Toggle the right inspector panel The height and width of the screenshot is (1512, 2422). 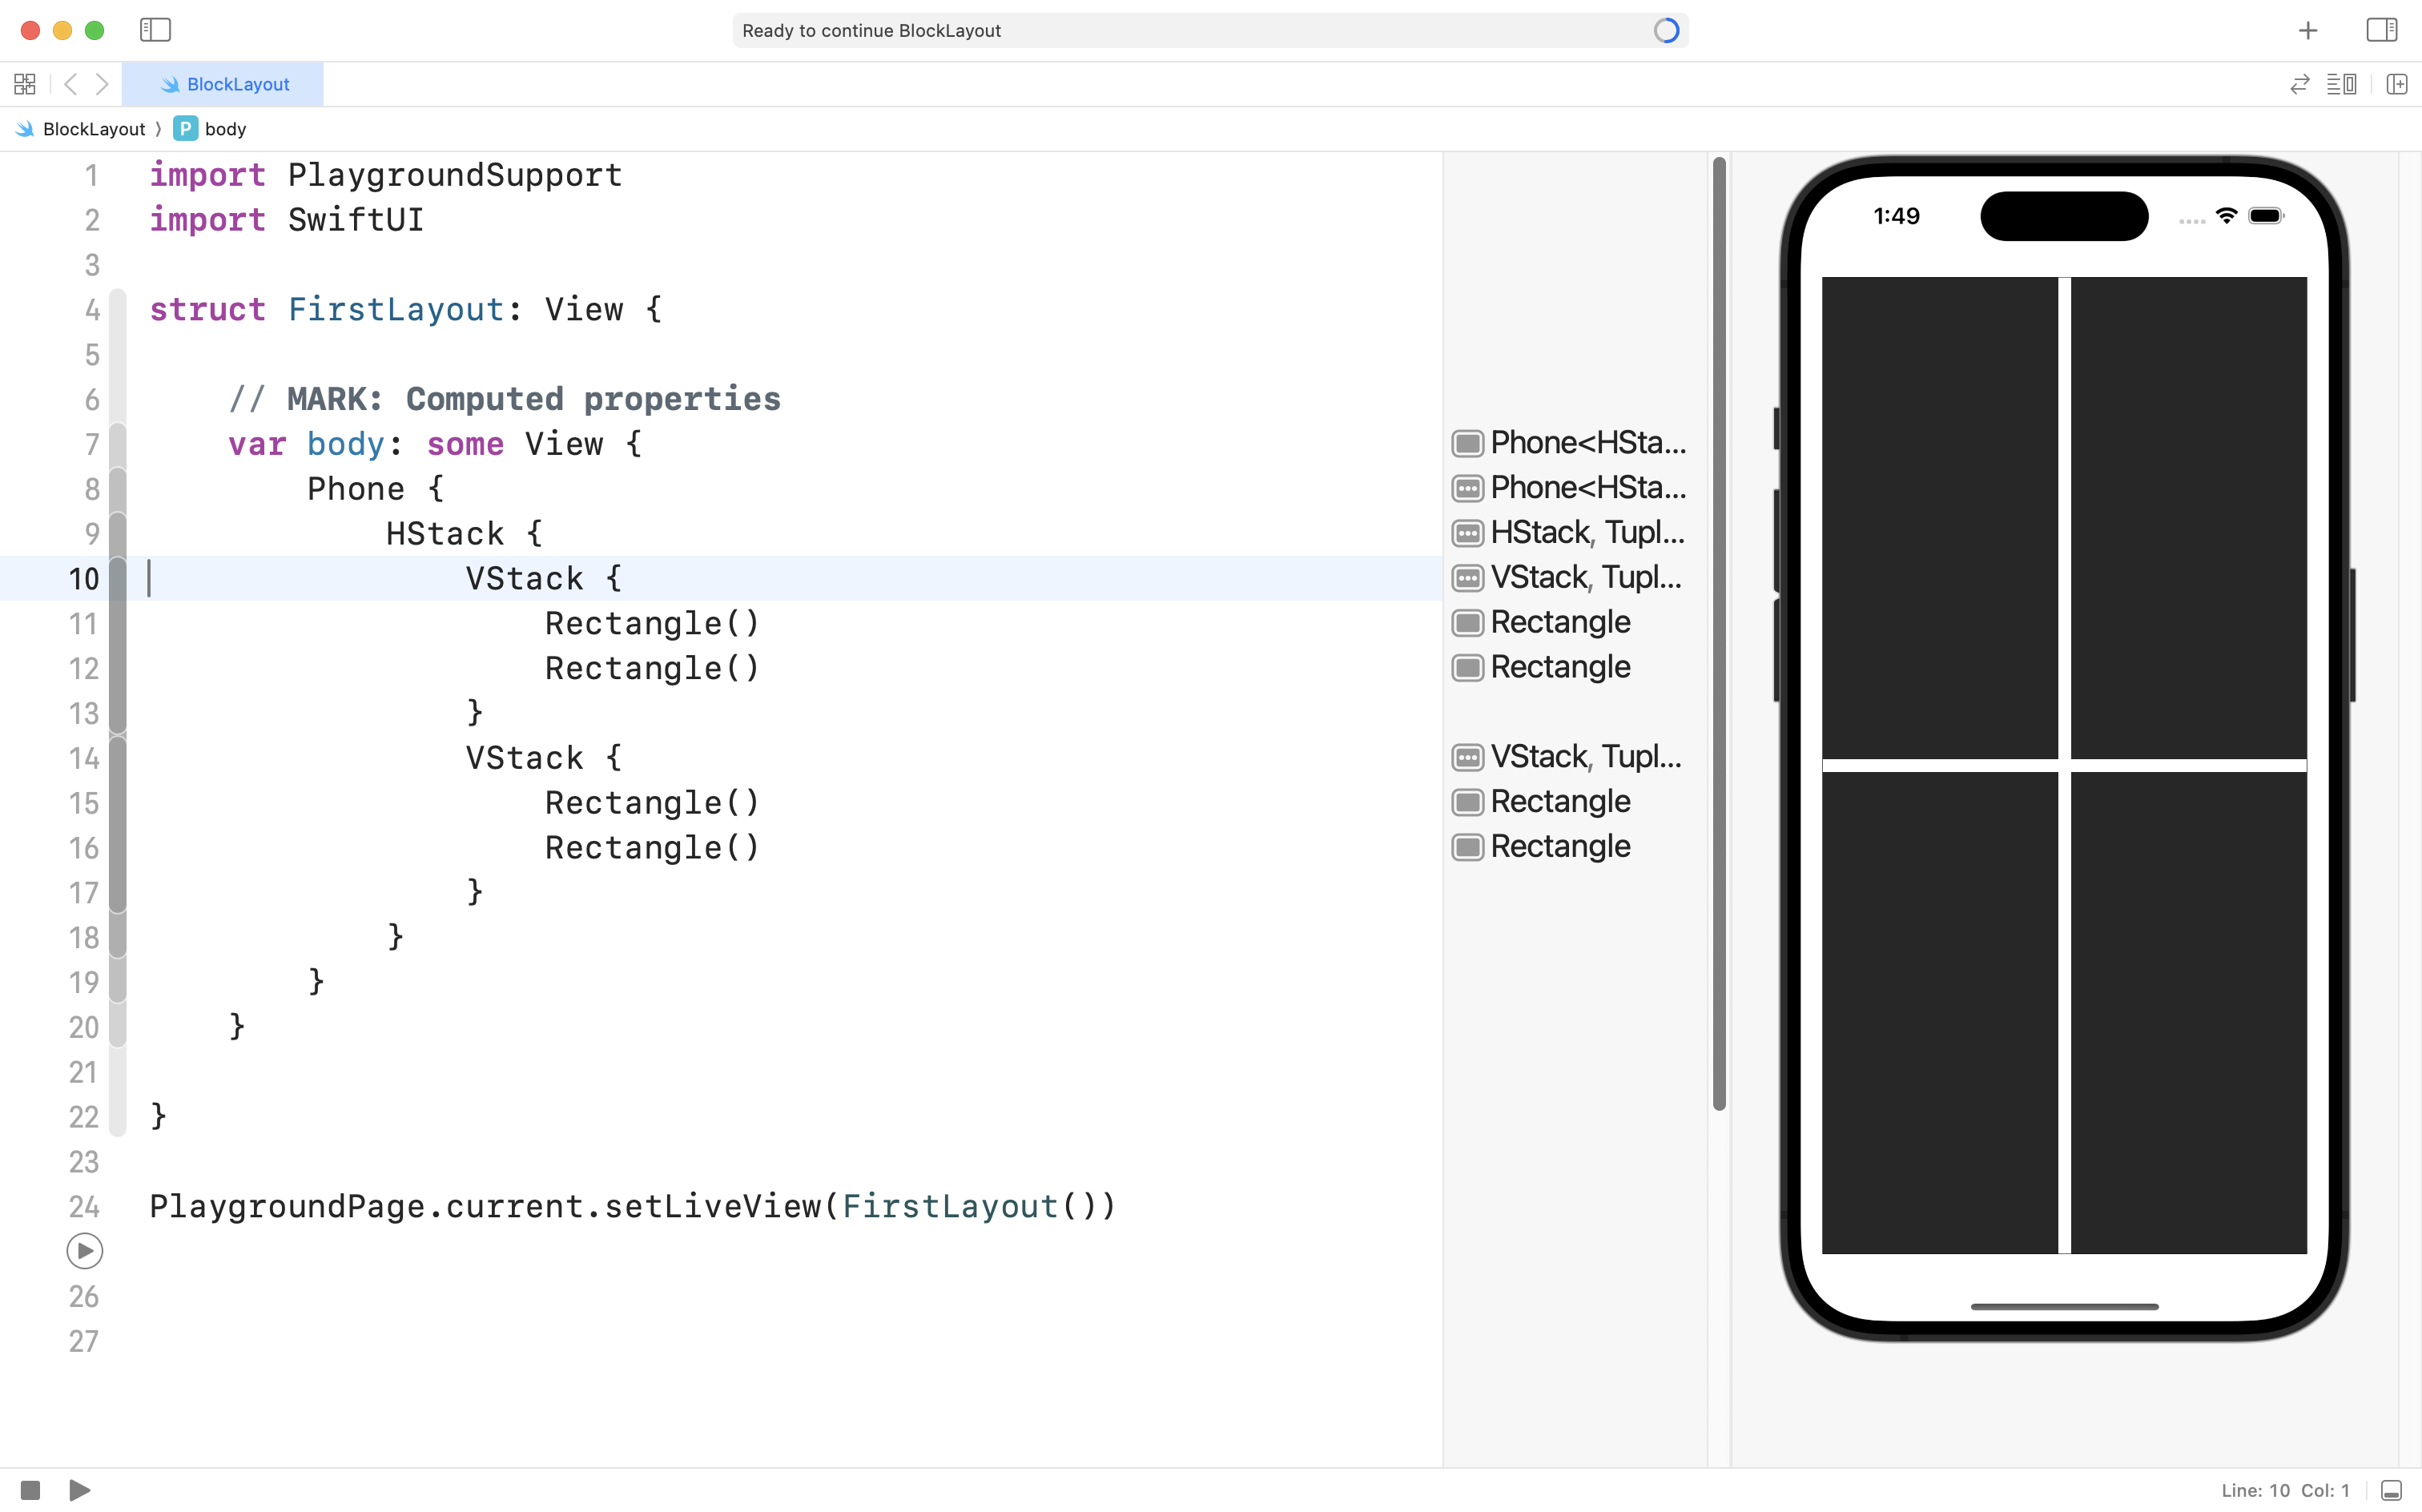(2381, 30)
